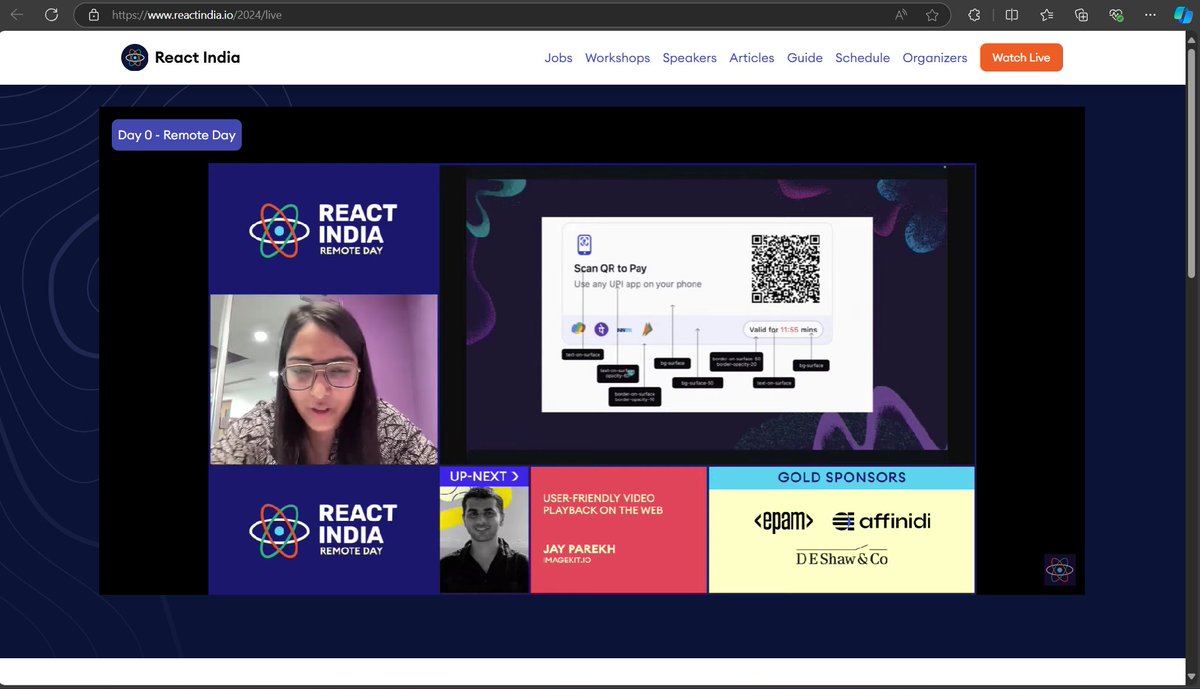Go to React India home title
The image size is (1200, 689).
coord(197,58)
